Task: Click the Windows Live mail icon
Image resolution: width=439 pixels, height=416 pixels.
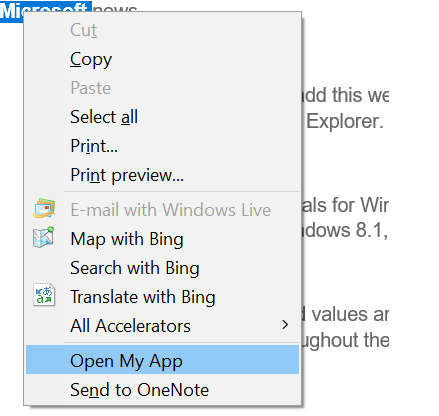Action: (x=44, y=208)
